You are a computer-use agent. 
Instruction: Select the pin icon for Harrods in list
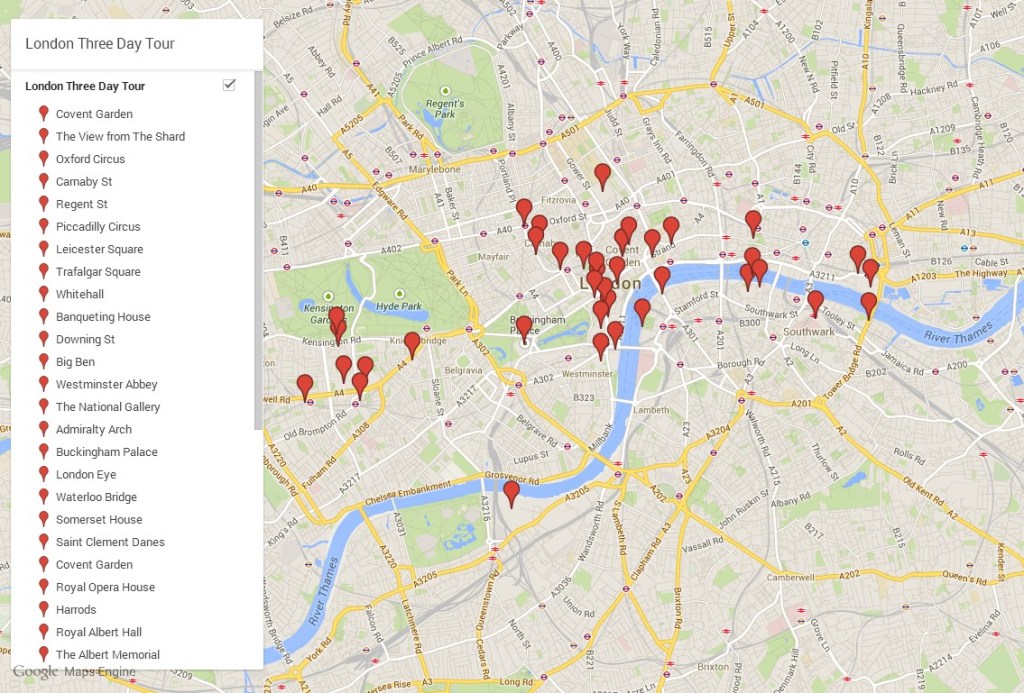(44, 609)
